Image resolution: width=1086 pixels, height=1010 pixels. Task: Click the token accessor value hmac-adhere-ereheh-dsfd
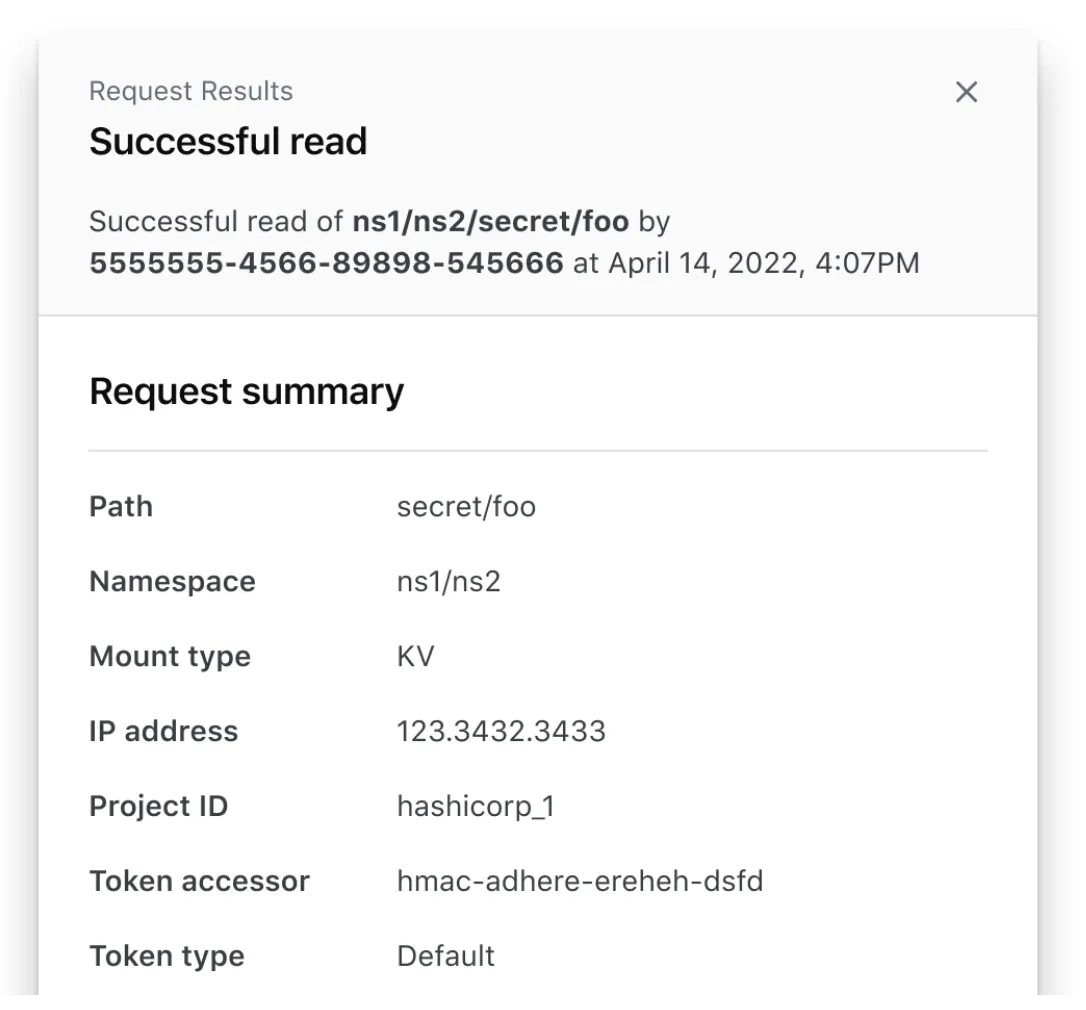coord(579,881)
